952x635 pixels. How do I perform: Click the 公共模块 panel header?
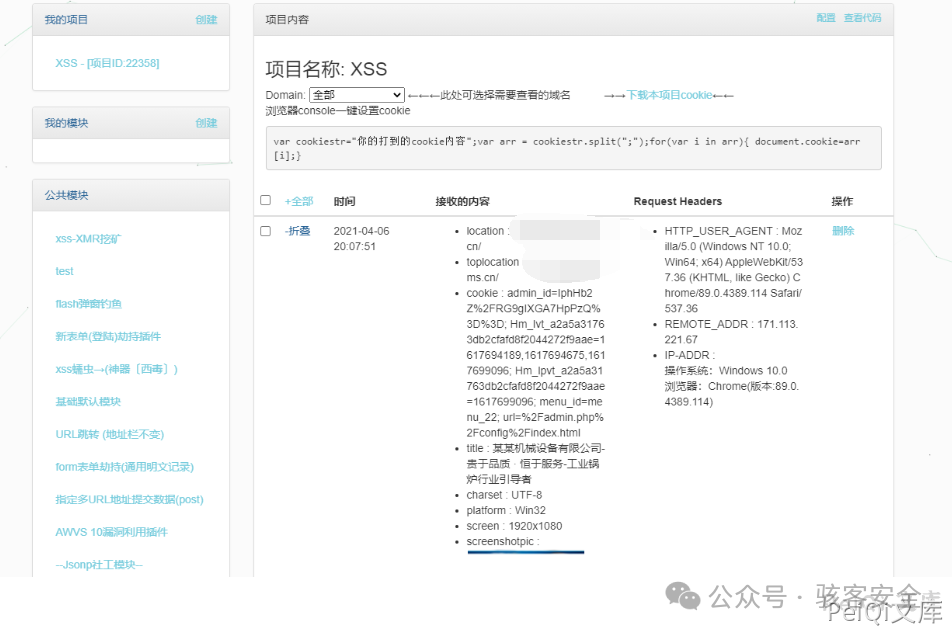tap(131, 195)
